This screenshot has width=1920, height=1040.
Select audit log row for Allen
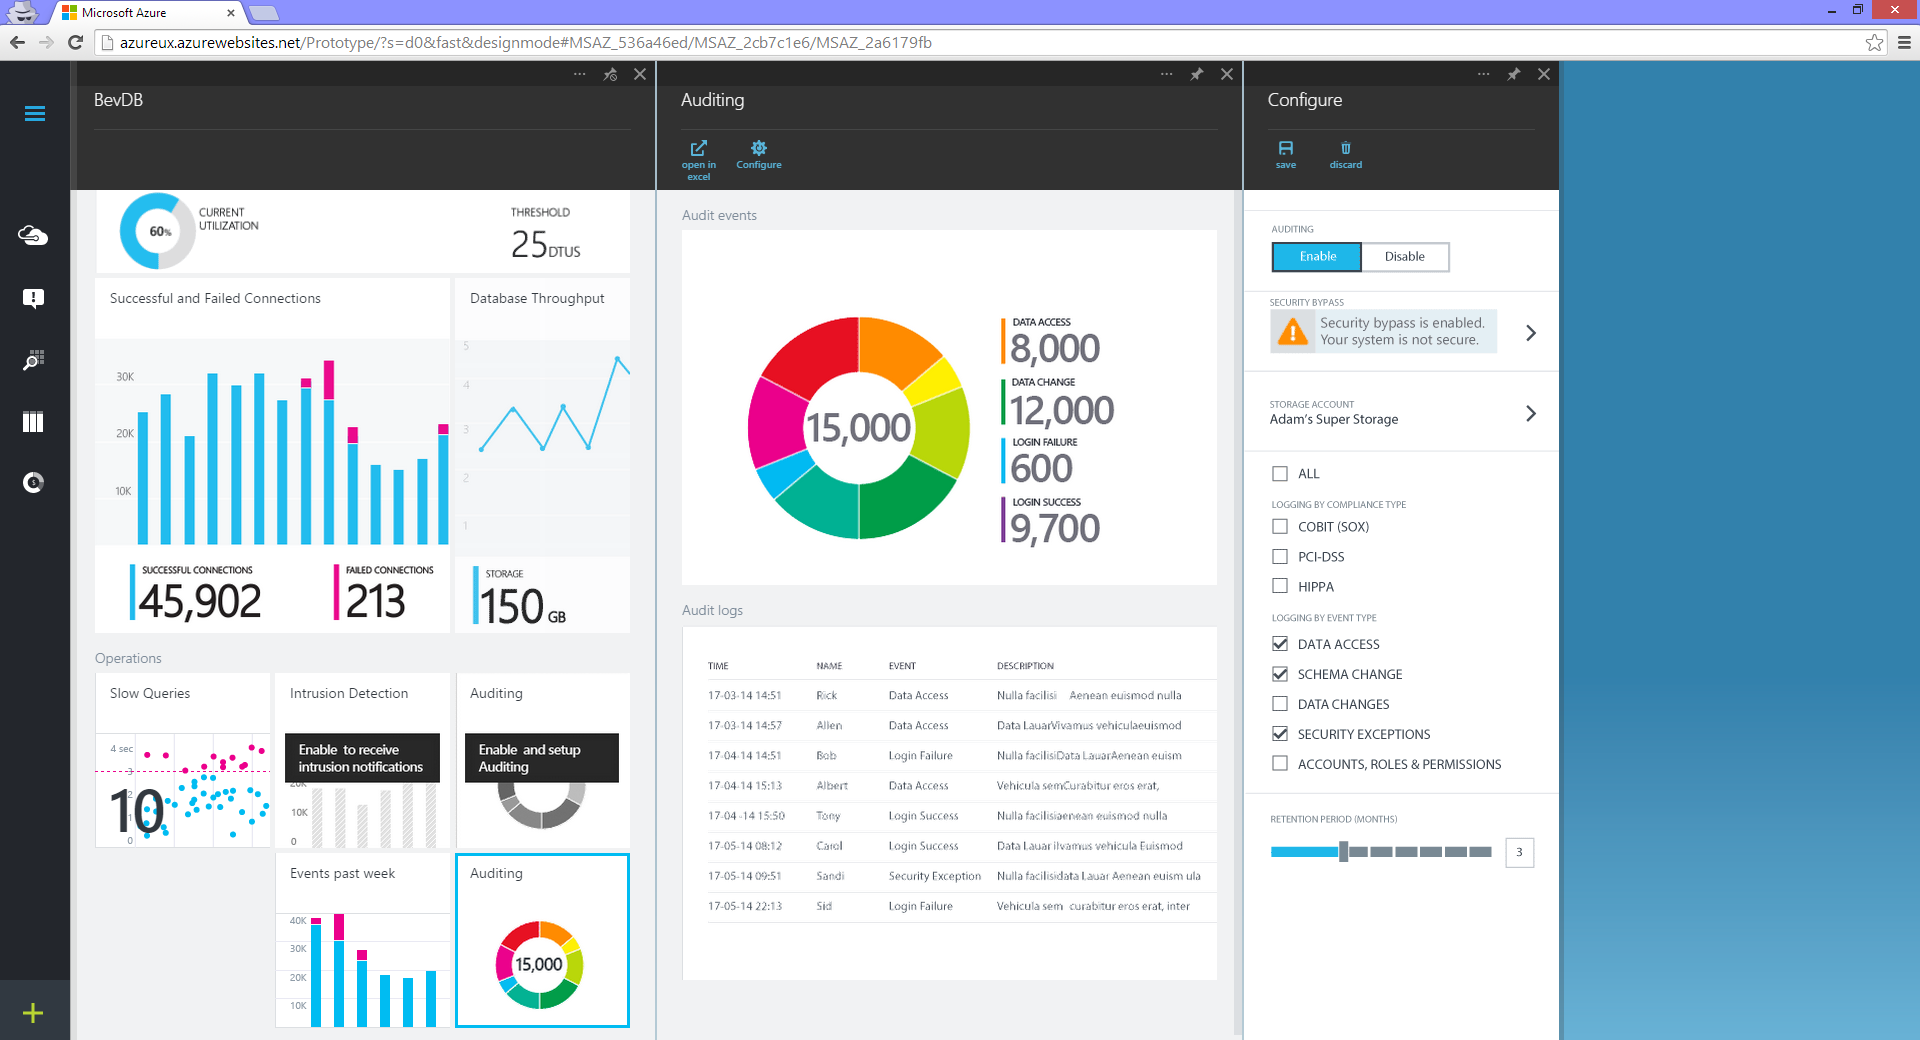pyautogui.click(x=961, y=725)
